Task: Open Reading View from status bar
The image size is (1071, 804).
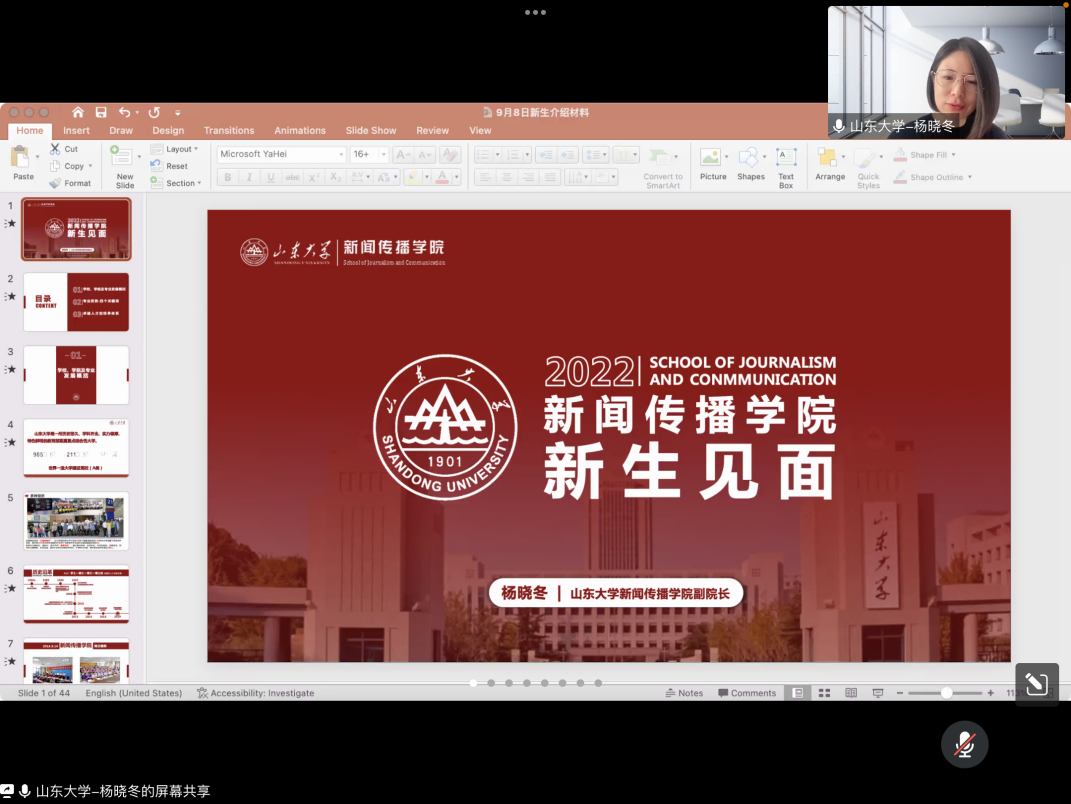Action: [851, 693]
